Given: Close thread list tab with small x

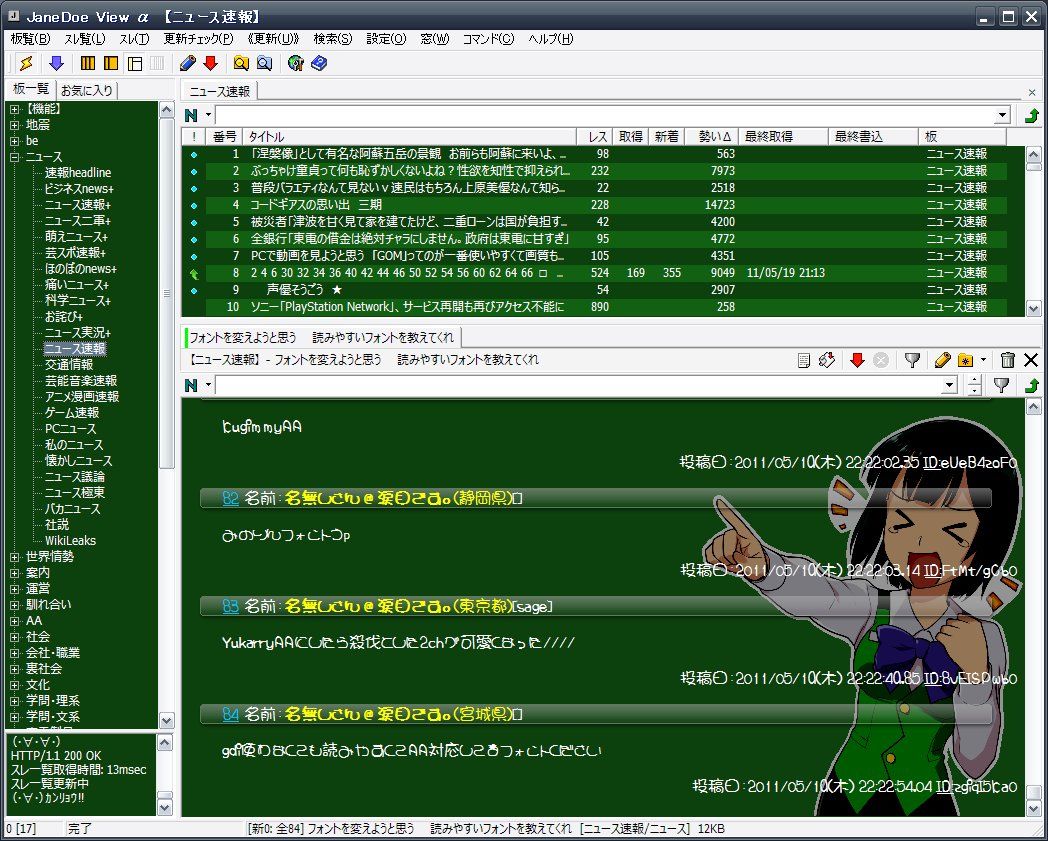Looking at the screenshot, I should click(x=1032, y=92).
